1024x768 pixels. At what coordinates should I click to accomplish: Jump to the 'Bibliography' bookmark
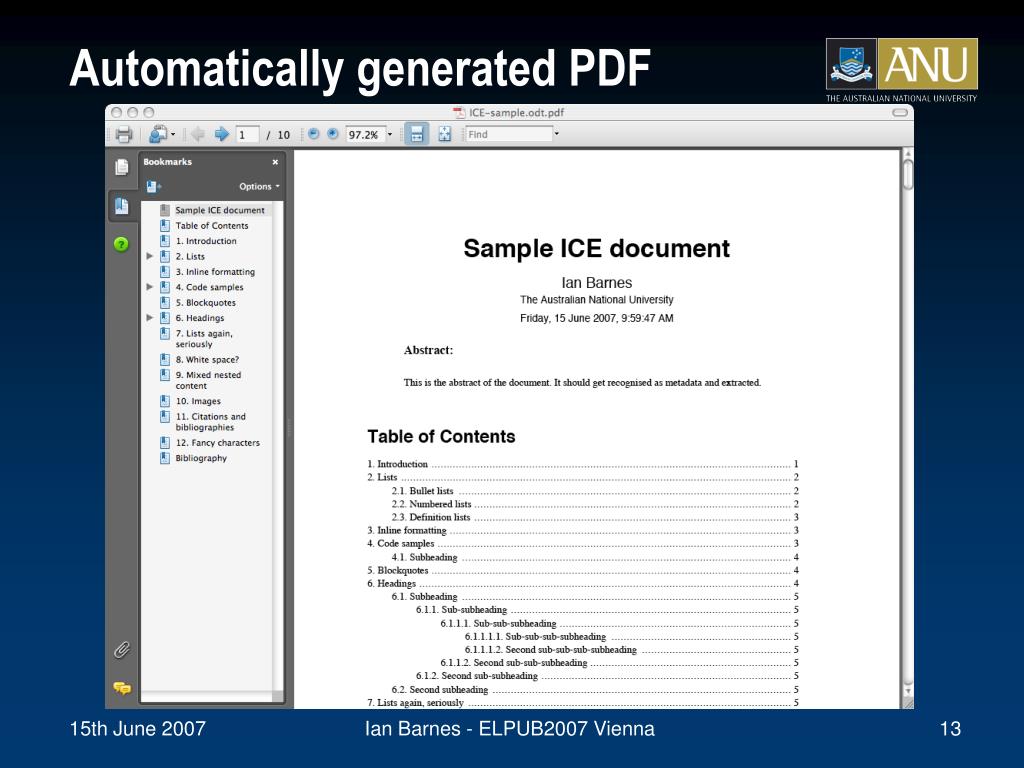click(x=201, y=458)
